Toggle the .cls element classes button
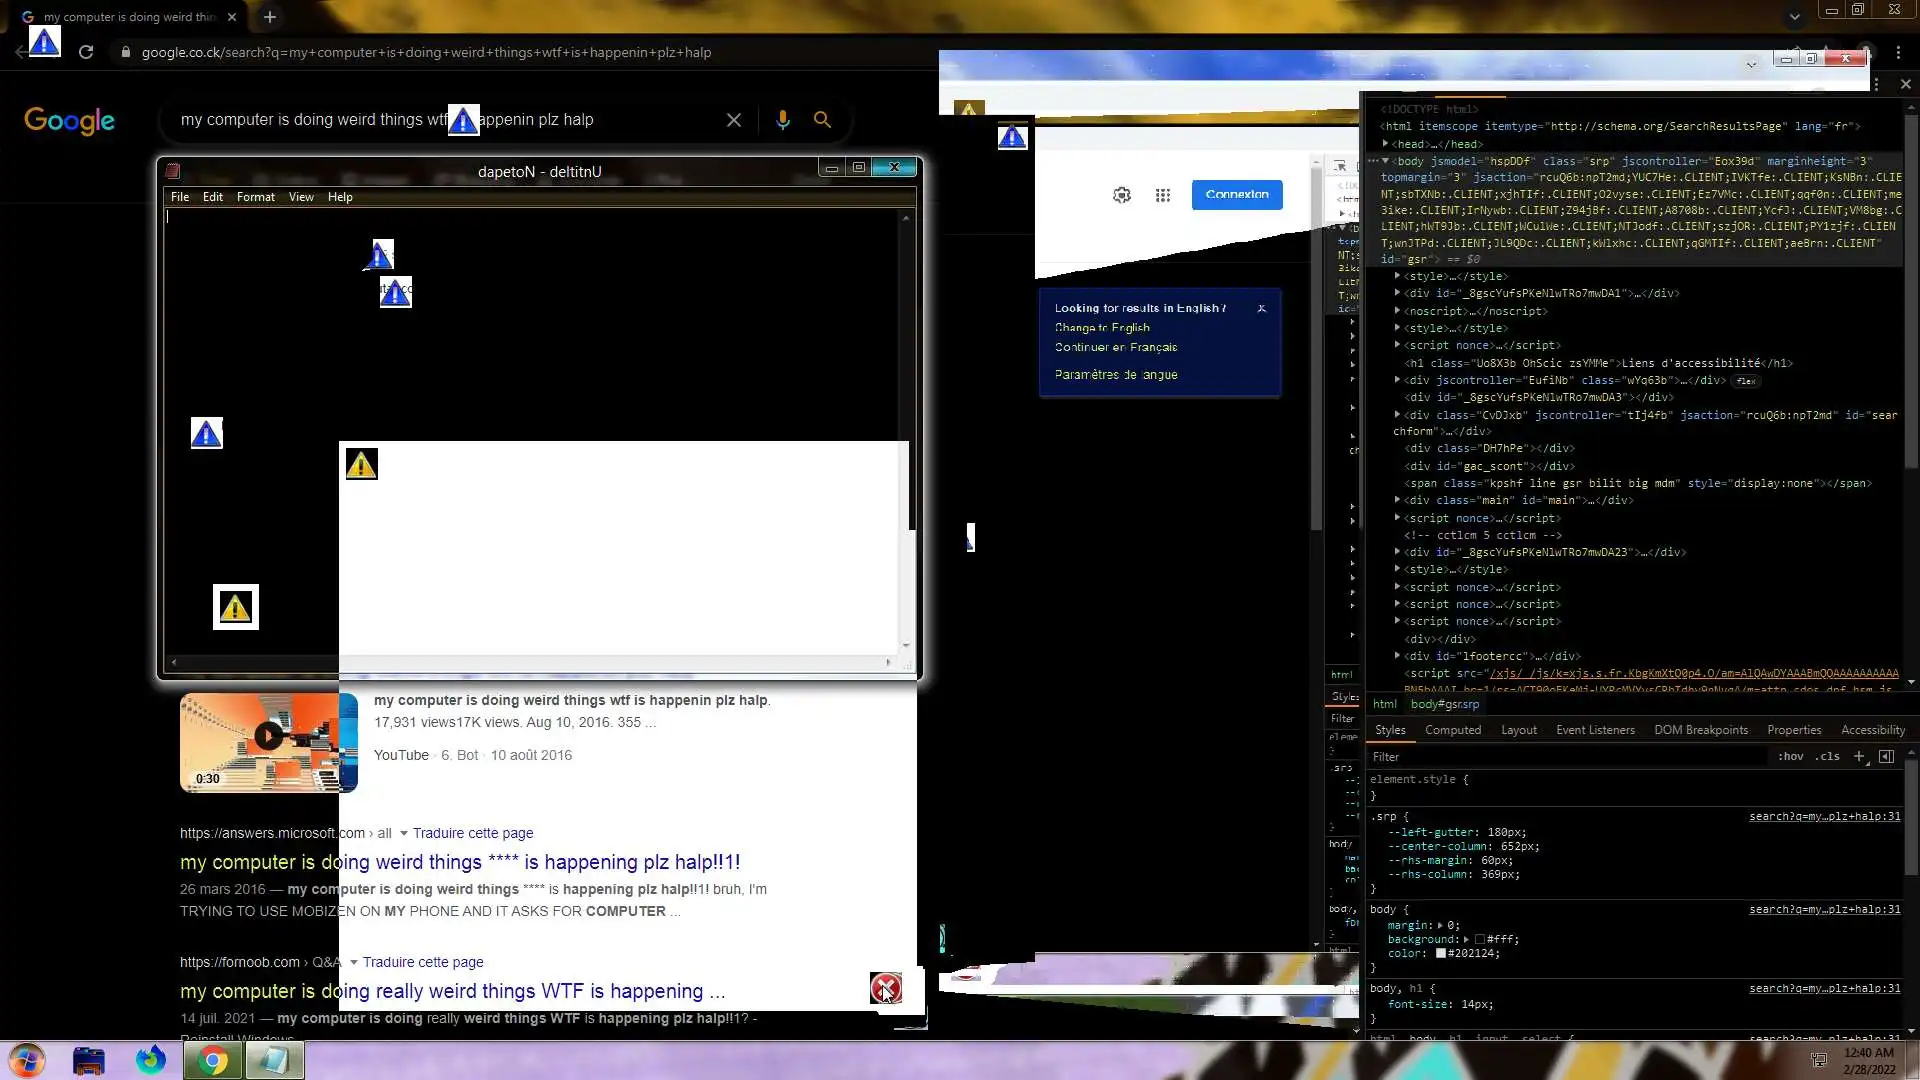 point(1829,757)
